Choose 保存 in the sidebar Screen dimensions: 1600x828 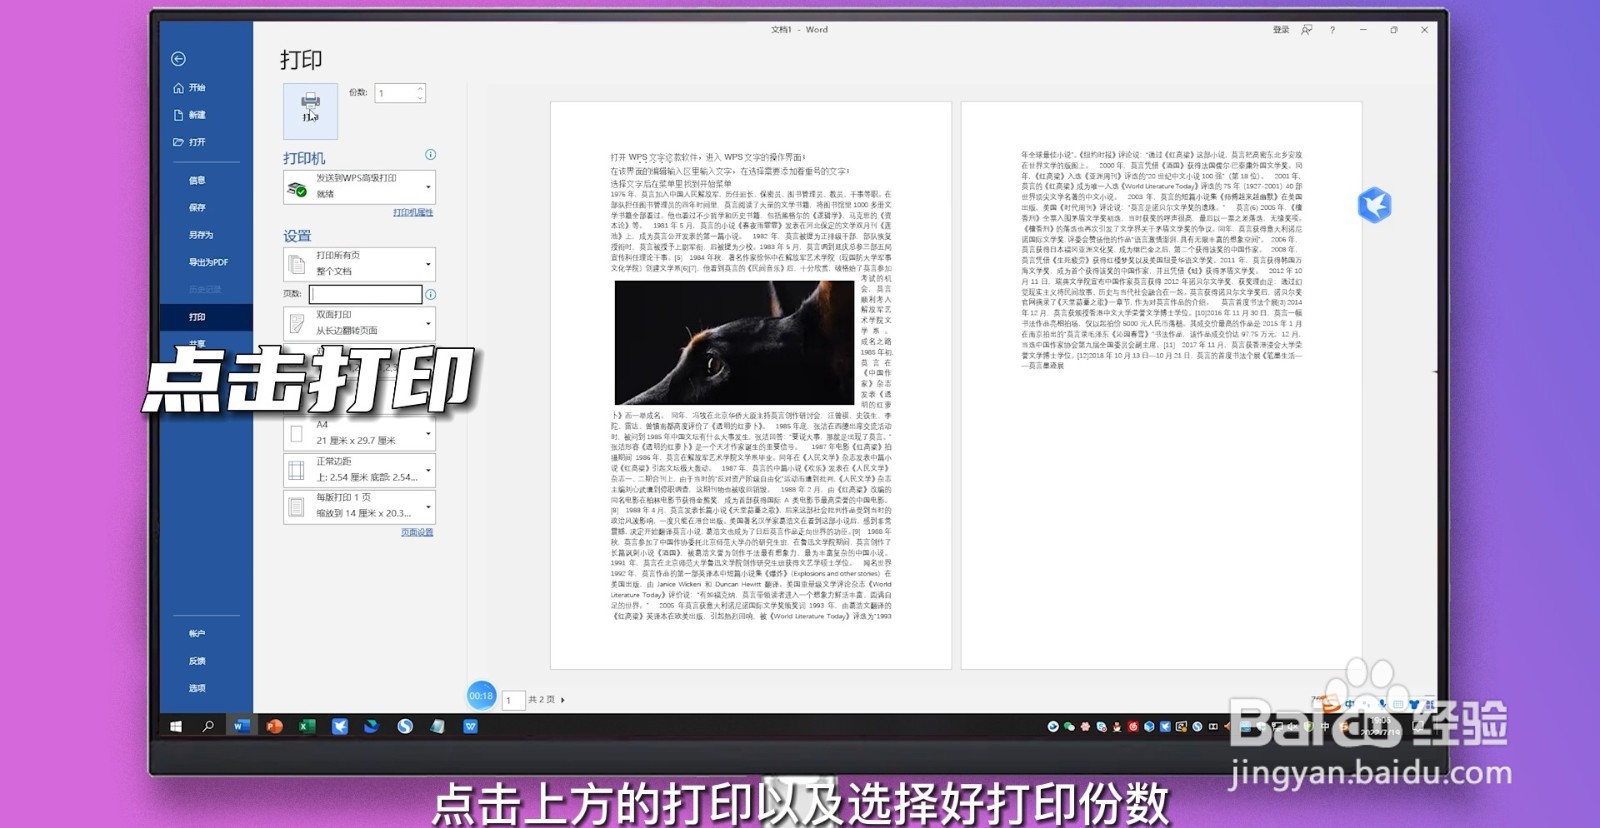[x=197, y=207]
